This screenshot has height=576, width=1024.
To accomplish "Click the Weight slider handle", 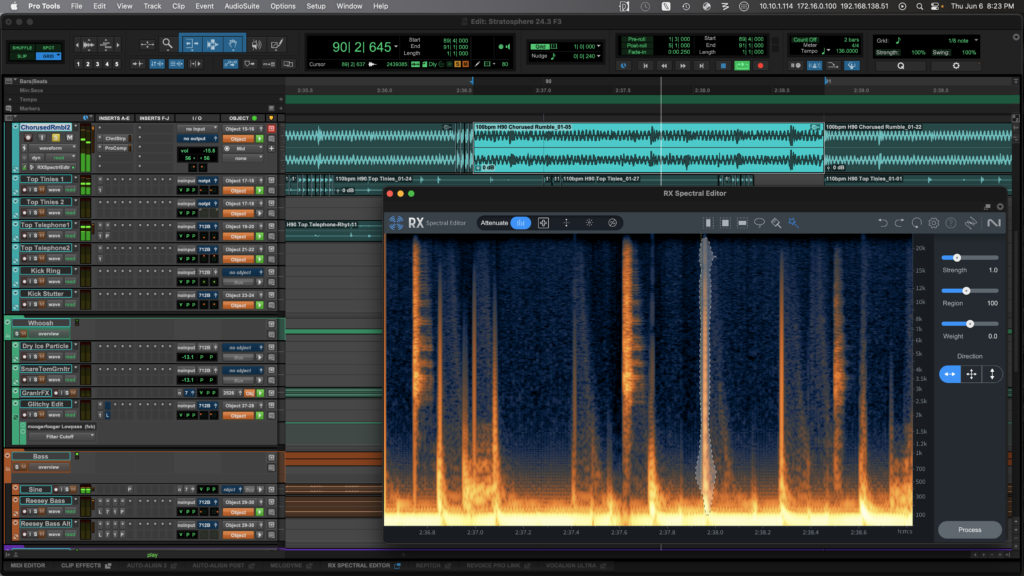I will click(970, 324).
